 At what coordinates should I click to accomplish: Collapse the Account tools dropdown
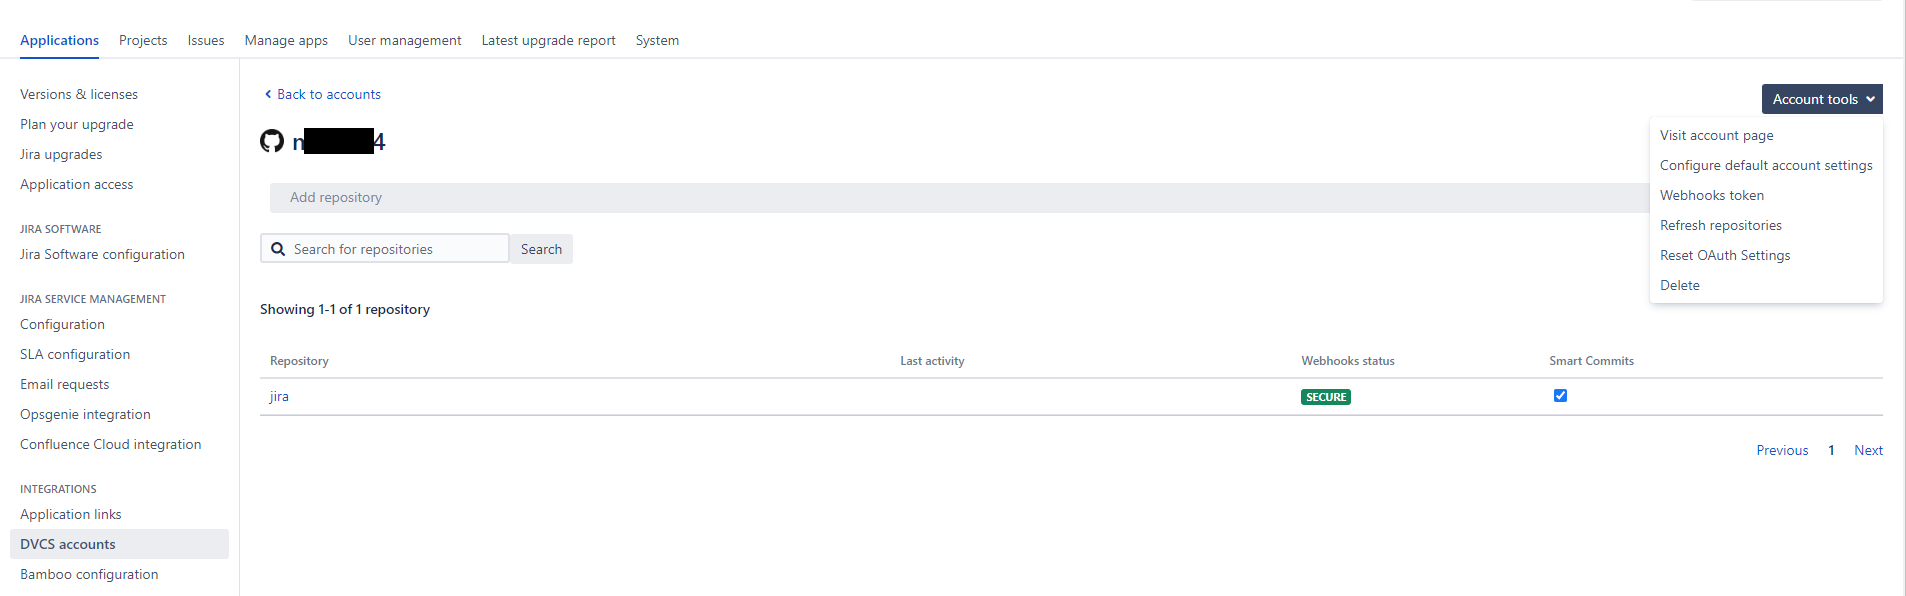tap(1822, 99)
